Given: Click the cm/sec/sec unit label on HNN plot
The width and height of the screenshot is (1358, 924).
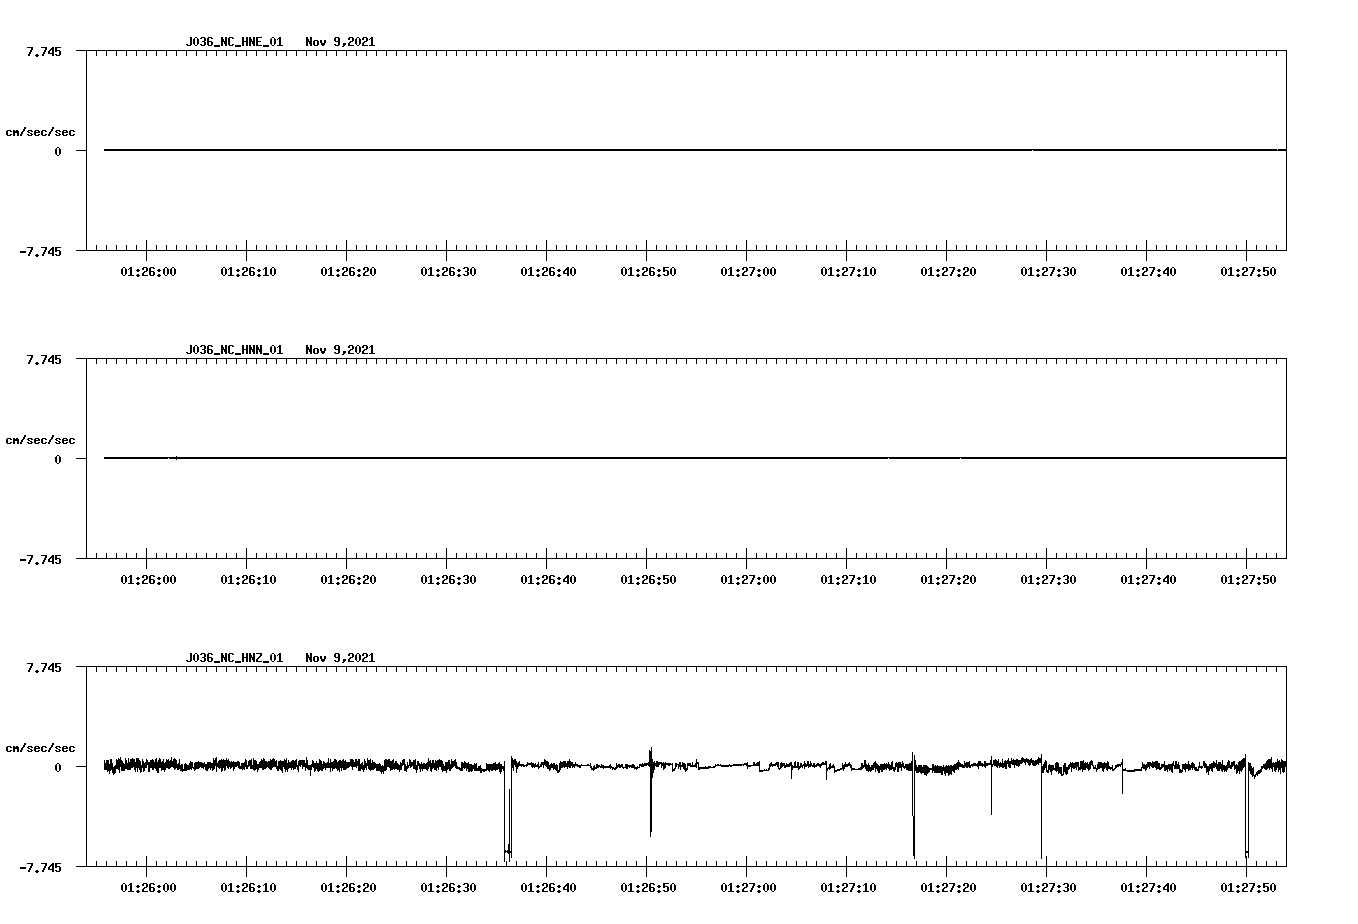Looking at the screenshot, I should [40, 440].
